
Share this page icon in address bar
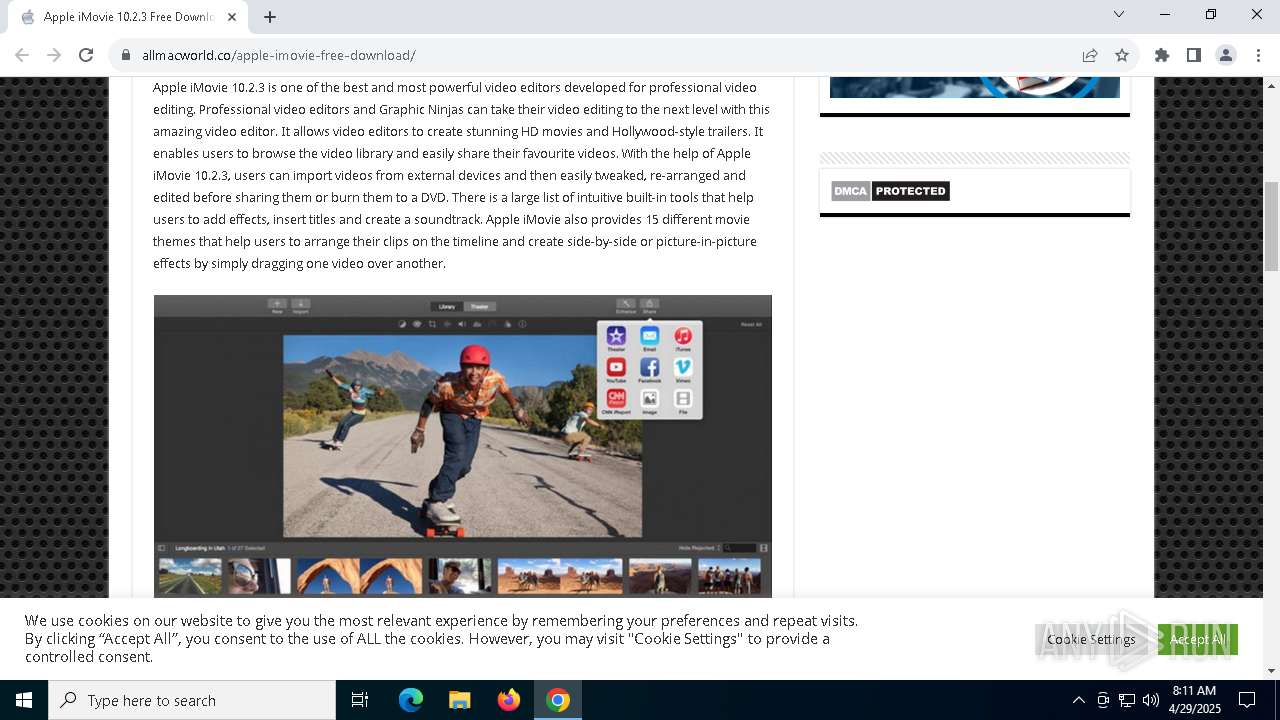coord(1090,55)
